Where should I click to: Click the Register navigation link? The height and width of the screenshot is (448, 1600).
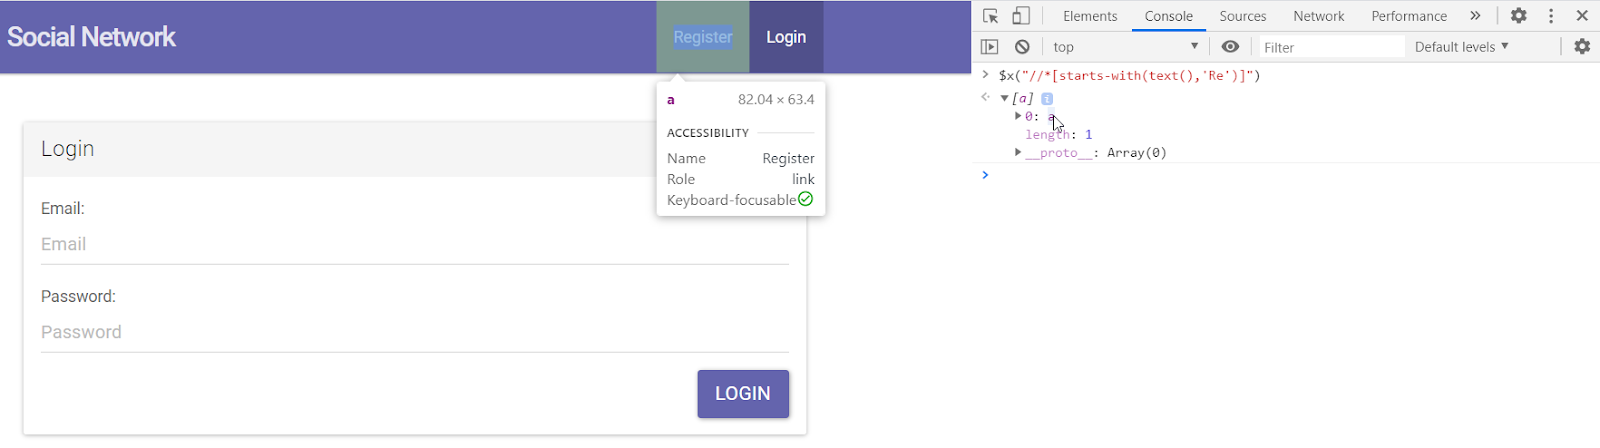(x=702, y=37)
